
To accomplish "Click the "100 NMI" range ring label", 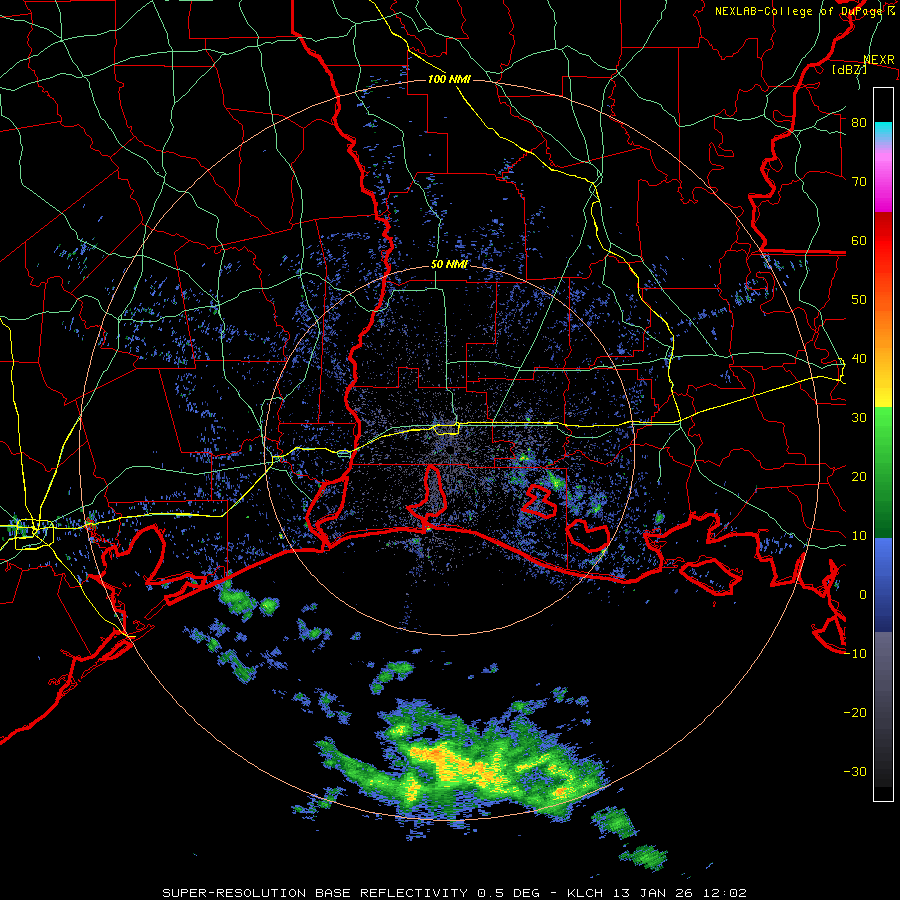I will 449,79.
